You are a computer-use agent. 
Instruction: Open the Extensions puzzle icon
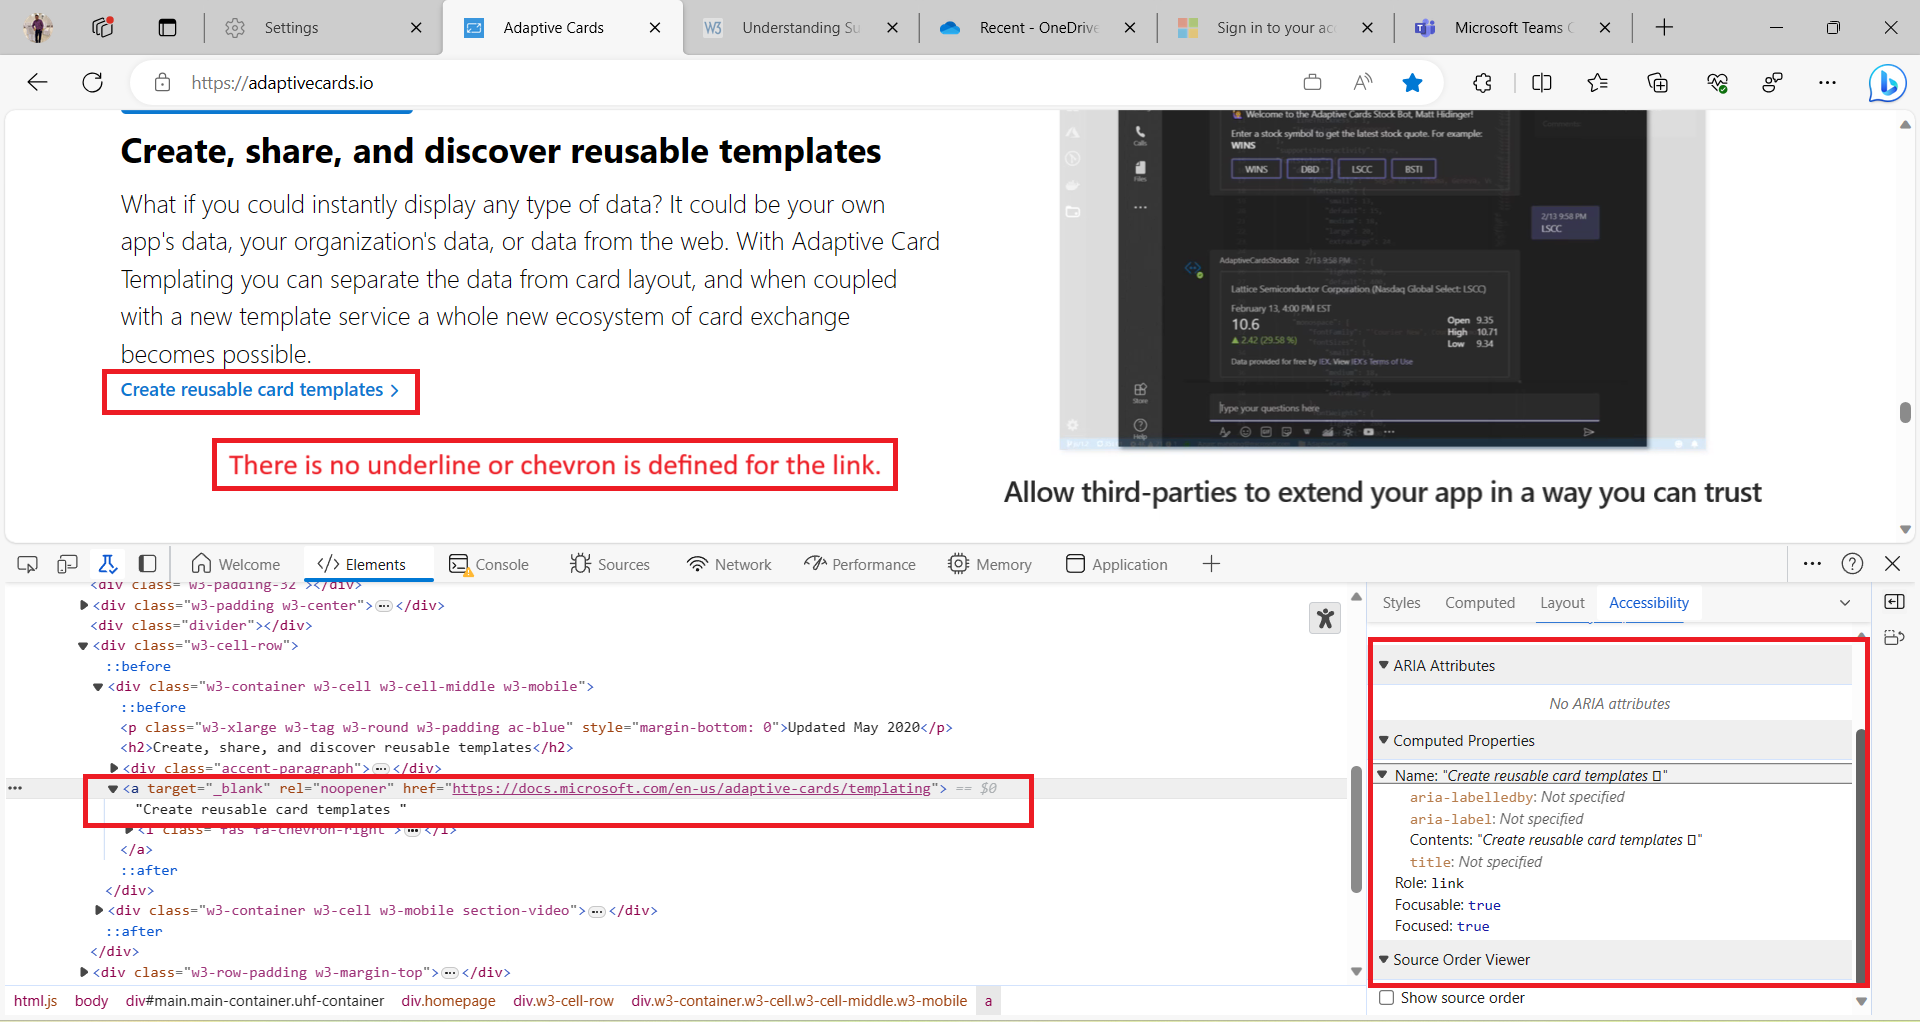[x=1483, y=83]
